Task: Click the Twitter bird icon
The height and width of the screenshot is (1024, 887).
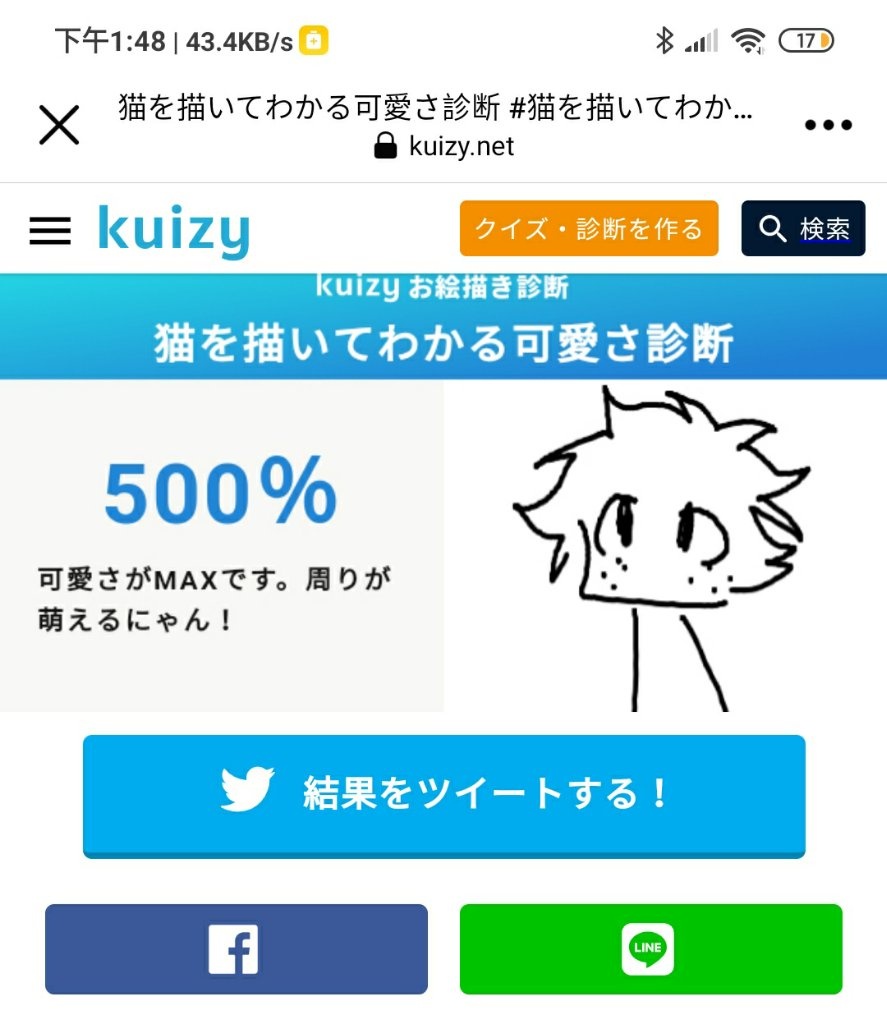Action: (x=247, y=789)
